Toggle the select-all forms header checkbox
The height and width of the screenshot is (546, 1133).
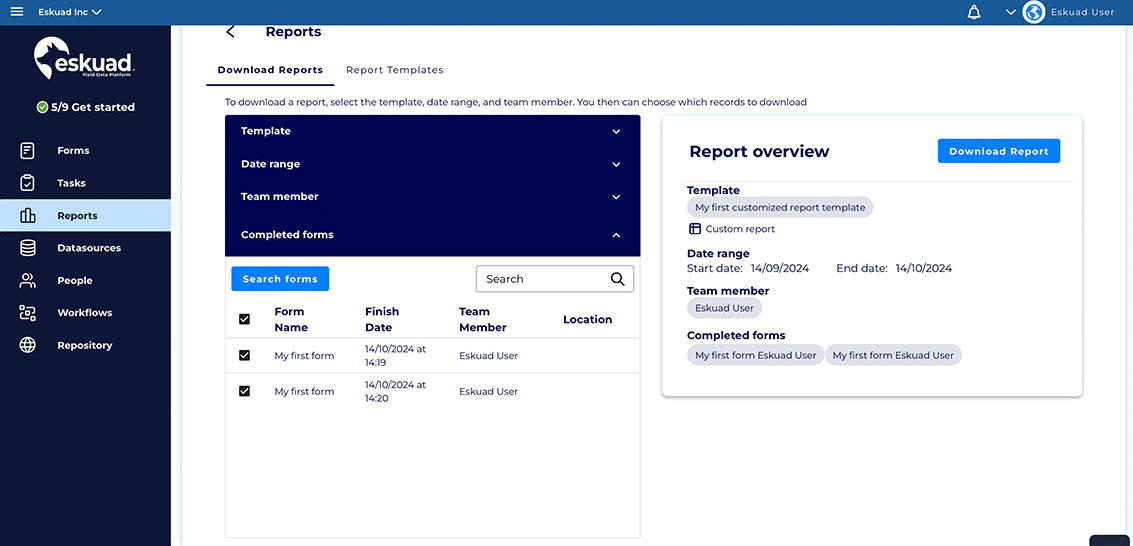pos(245,319)
